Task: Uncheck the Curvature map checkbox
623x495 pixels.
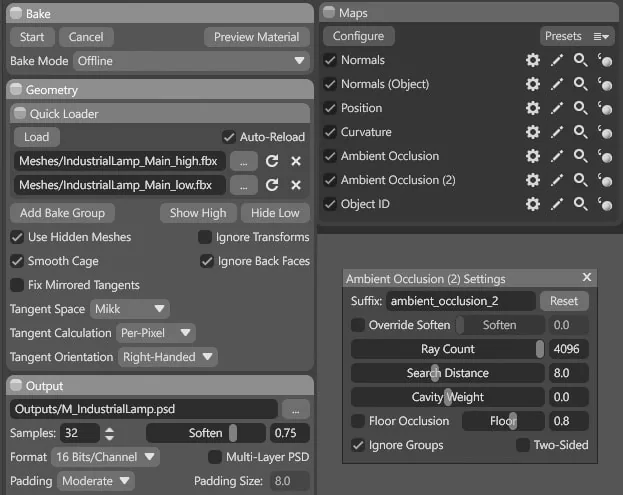Action: point(330,132)
